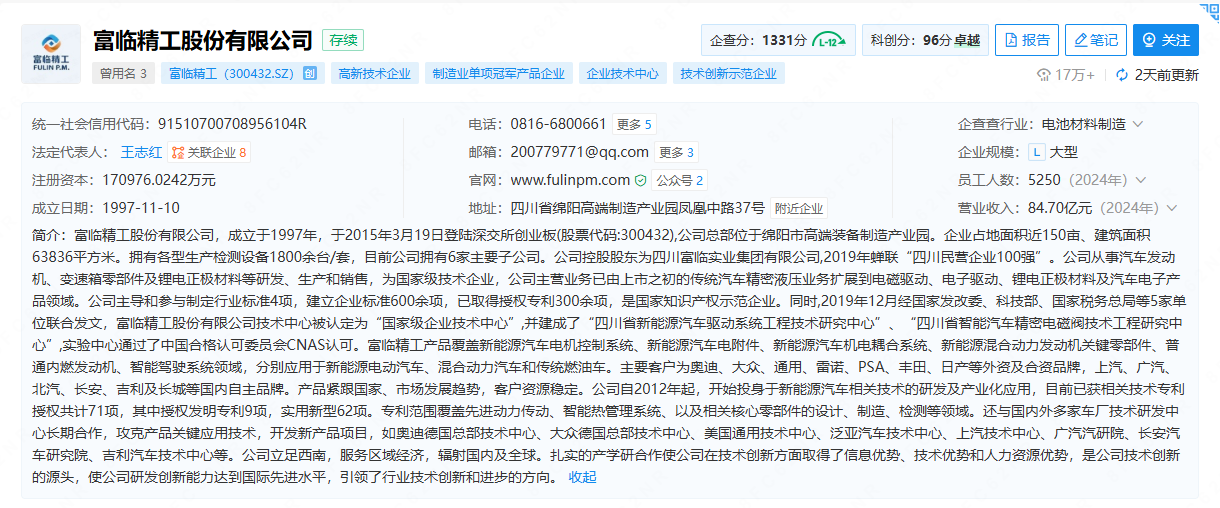This screenshot has width=1220, height=508.
Task: Open legal representative 王志红 link
Action: pyautogui.click(x=141, y=152)
